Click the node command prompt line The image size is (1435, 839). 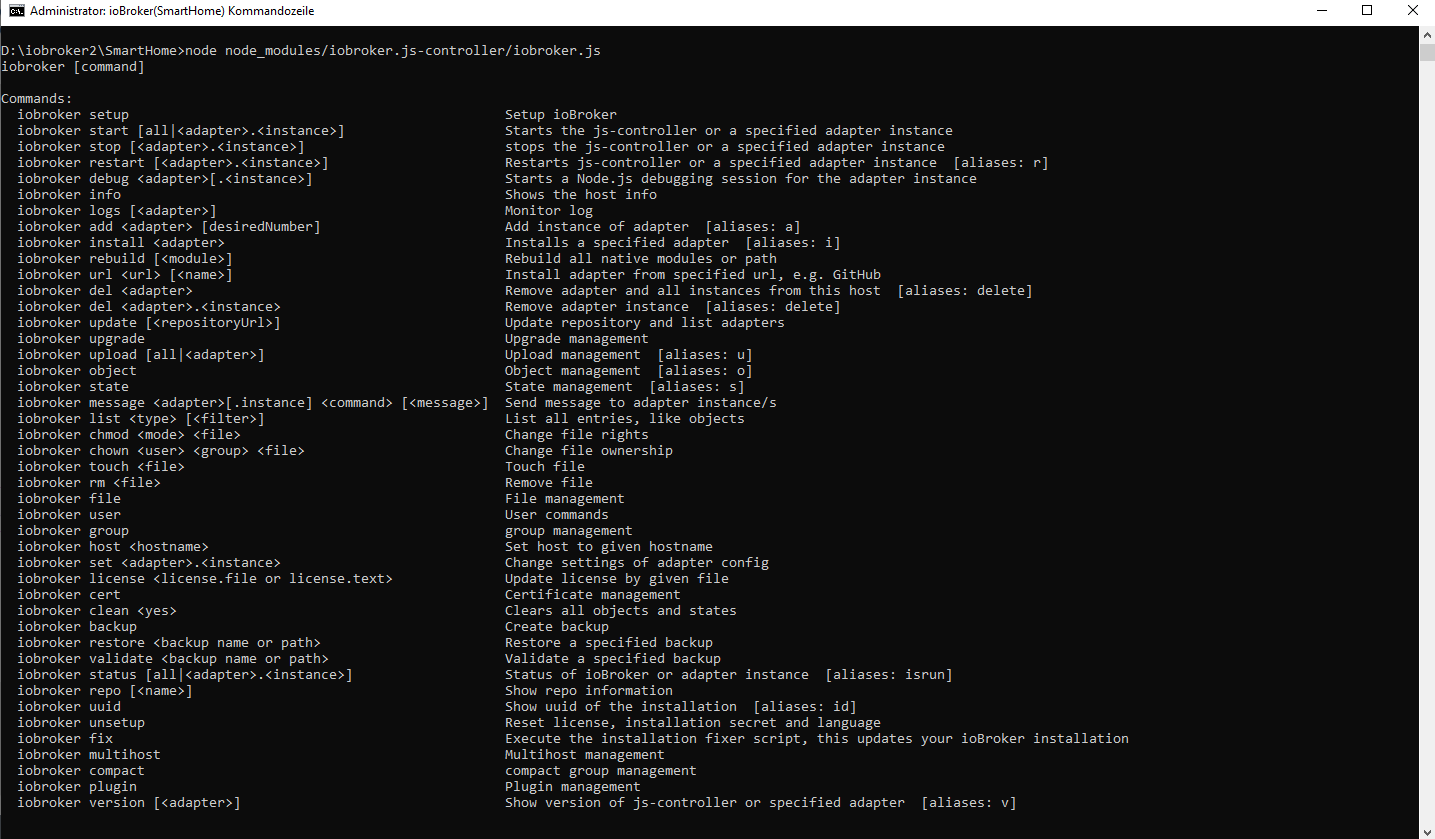pyautogui.click(x=300, y=51)
